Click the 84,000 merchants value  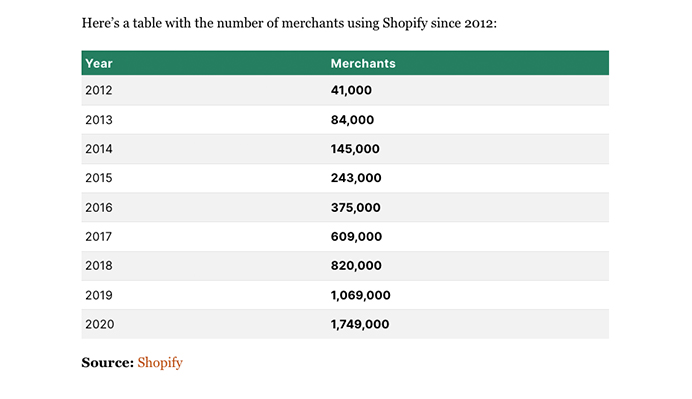pos(352,120)
